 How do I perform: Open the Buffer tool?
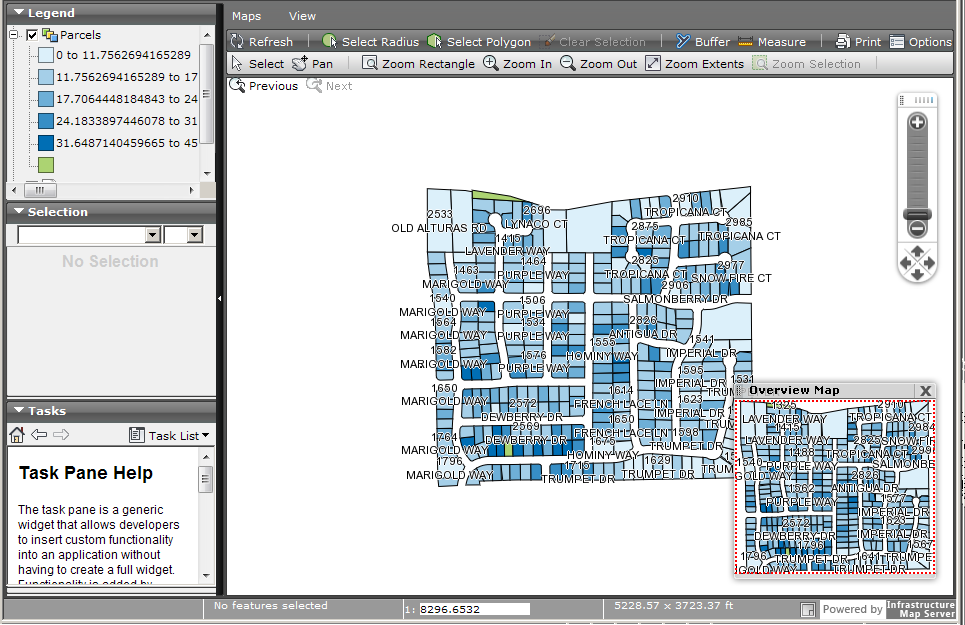click(702, 42)
